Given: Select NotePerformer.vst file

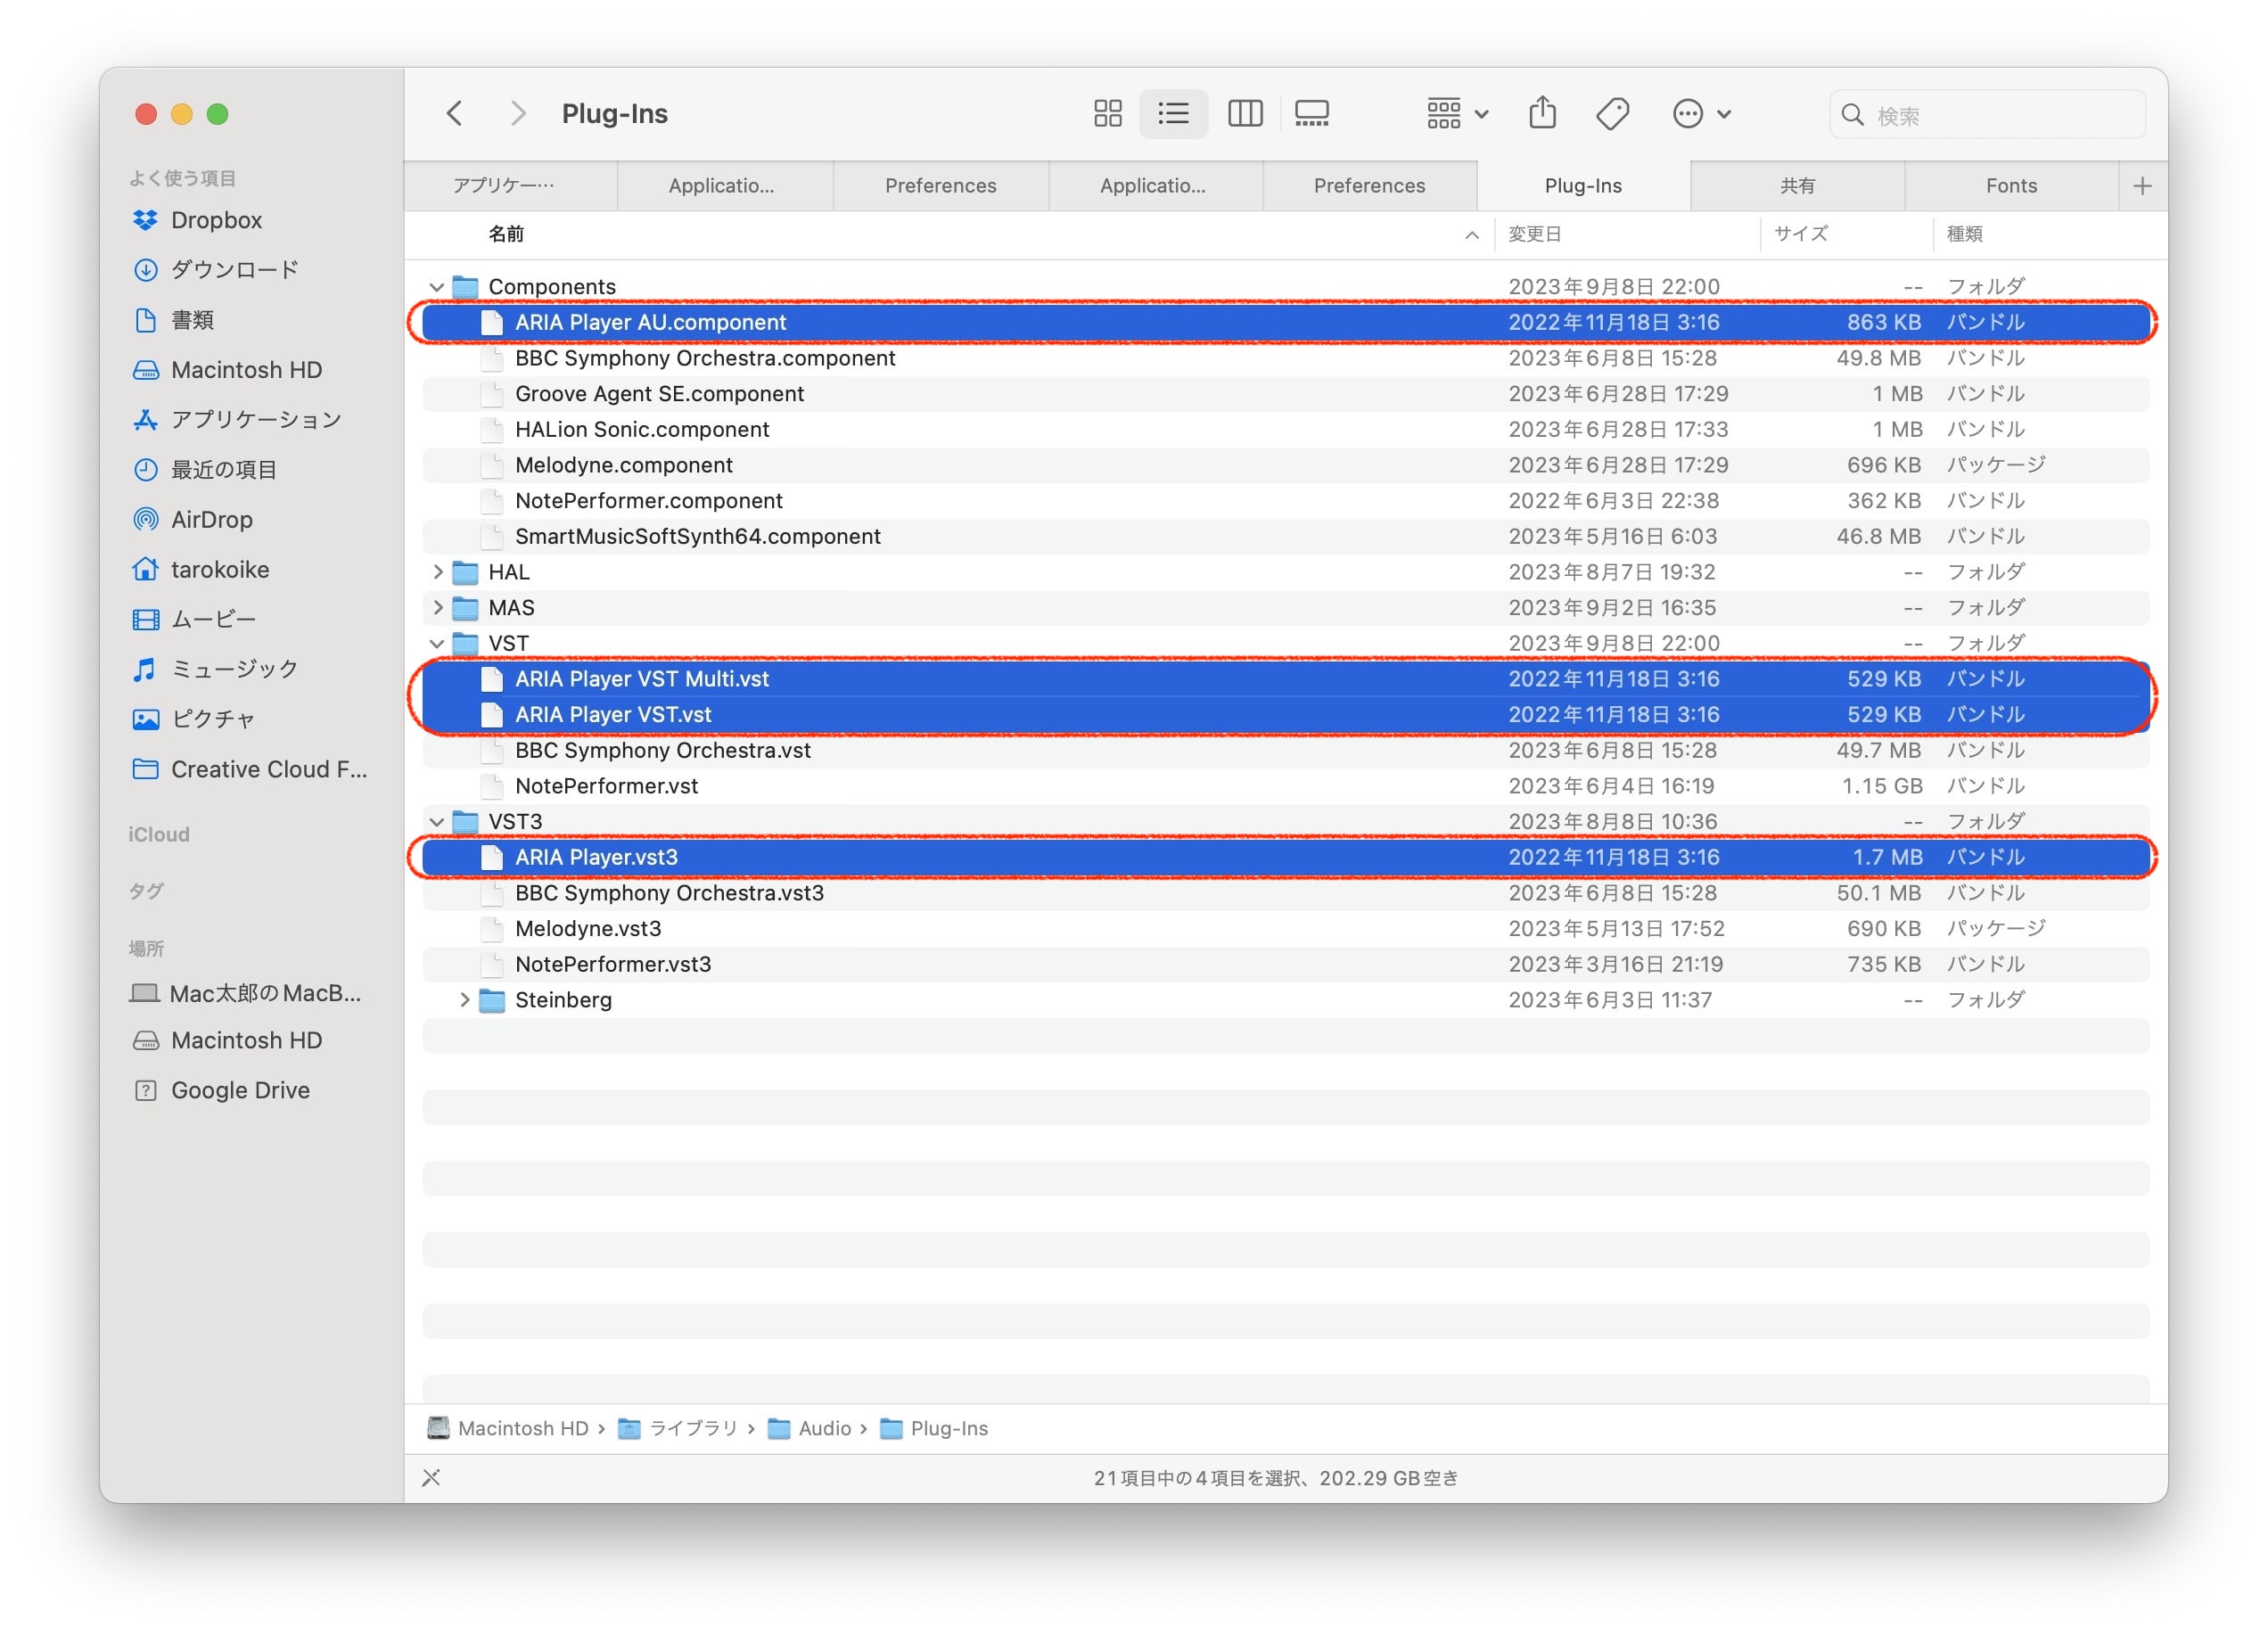Looking at the screenshot, I should pyautogui.click(x=1285, y=786).
